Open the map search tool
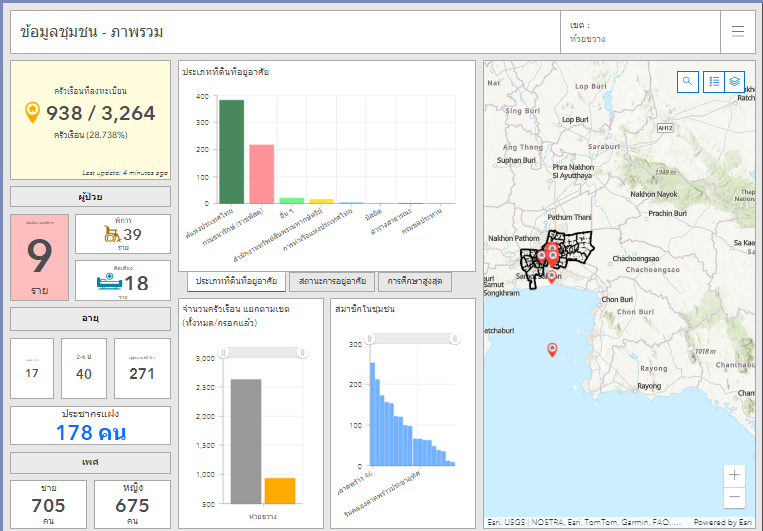This screenshot has height=531, width=763. [x=688, y=82]
